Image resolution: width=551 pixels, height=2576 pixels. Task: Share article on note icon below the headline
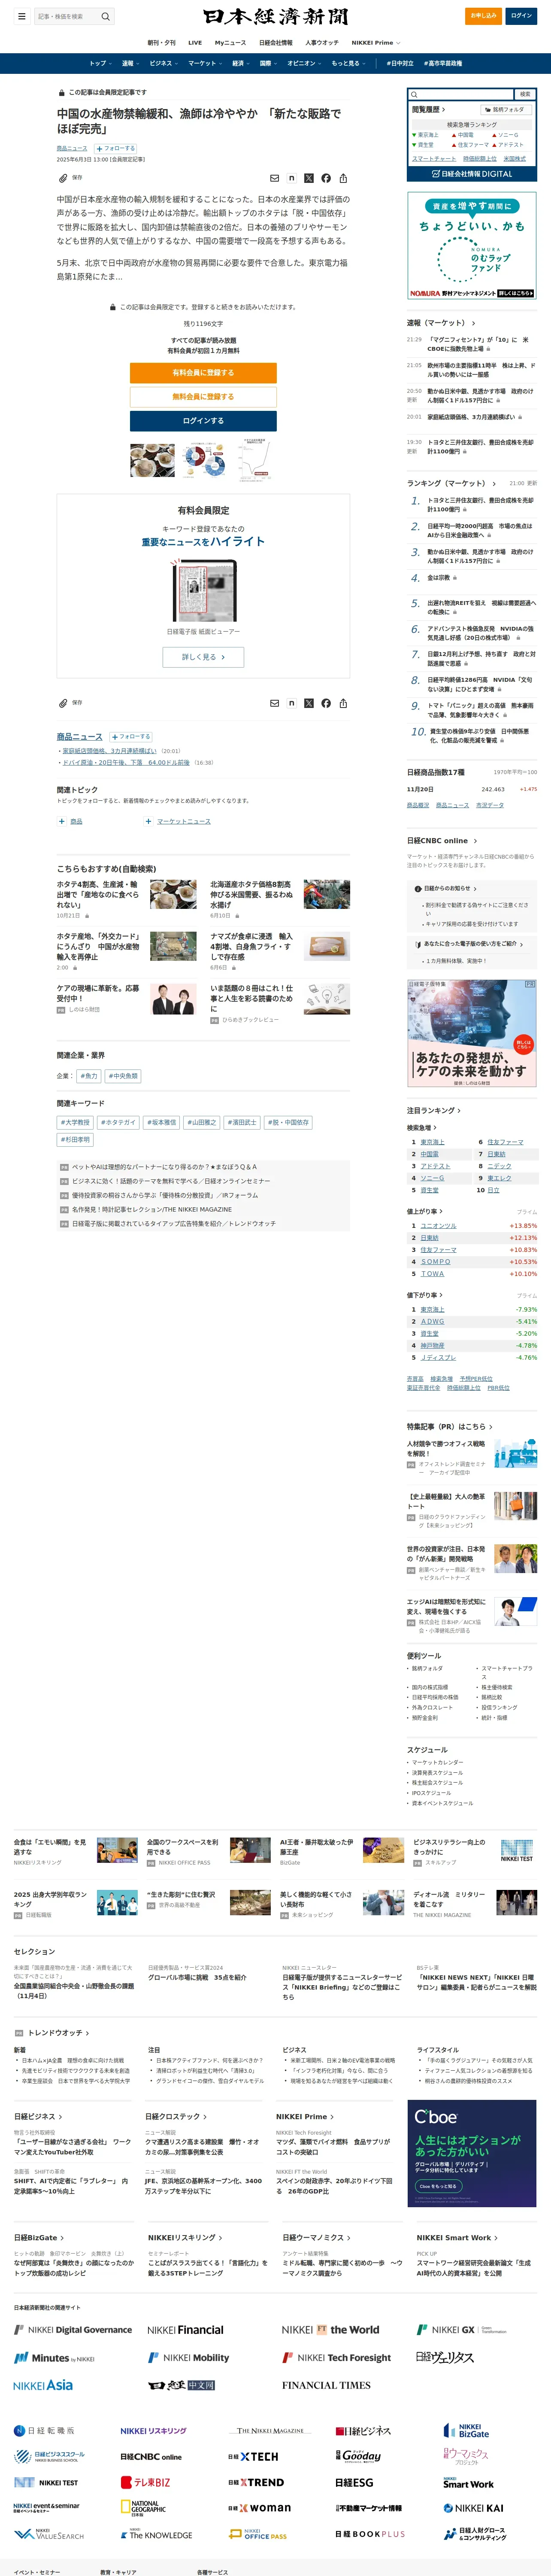click(x=292, y=178)
